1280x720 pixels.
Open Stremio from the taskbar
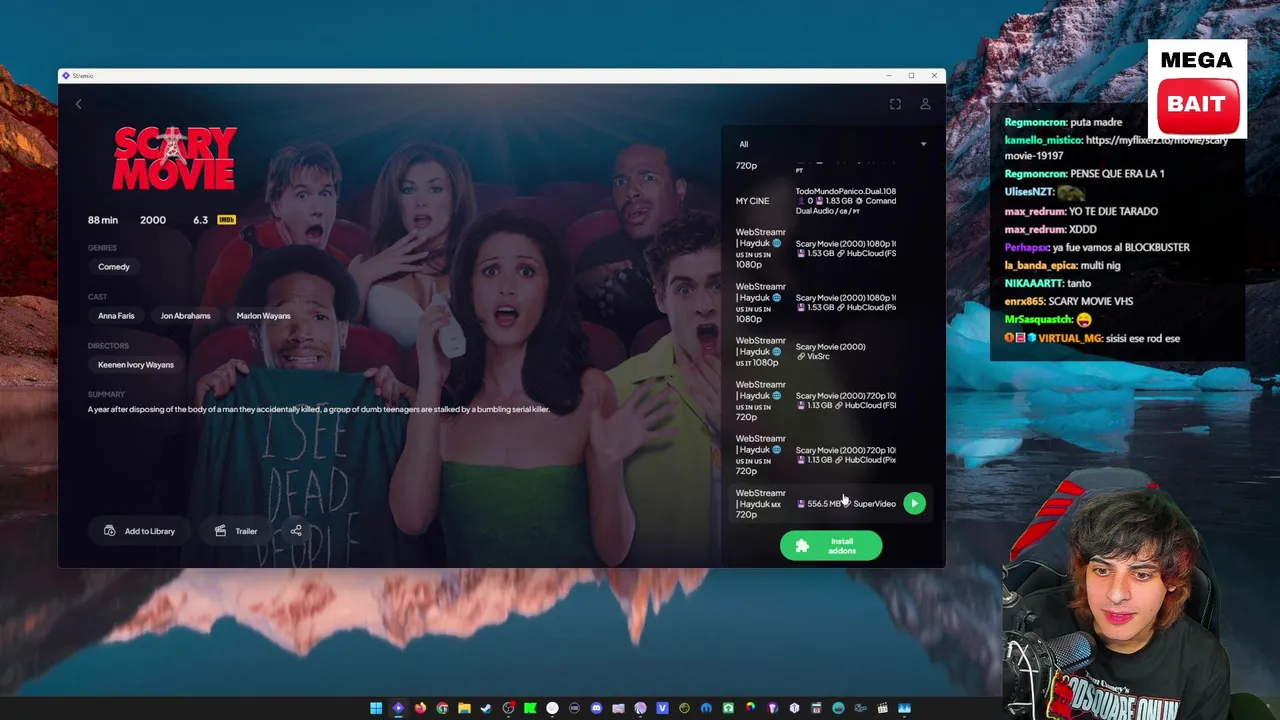(398, 708)
